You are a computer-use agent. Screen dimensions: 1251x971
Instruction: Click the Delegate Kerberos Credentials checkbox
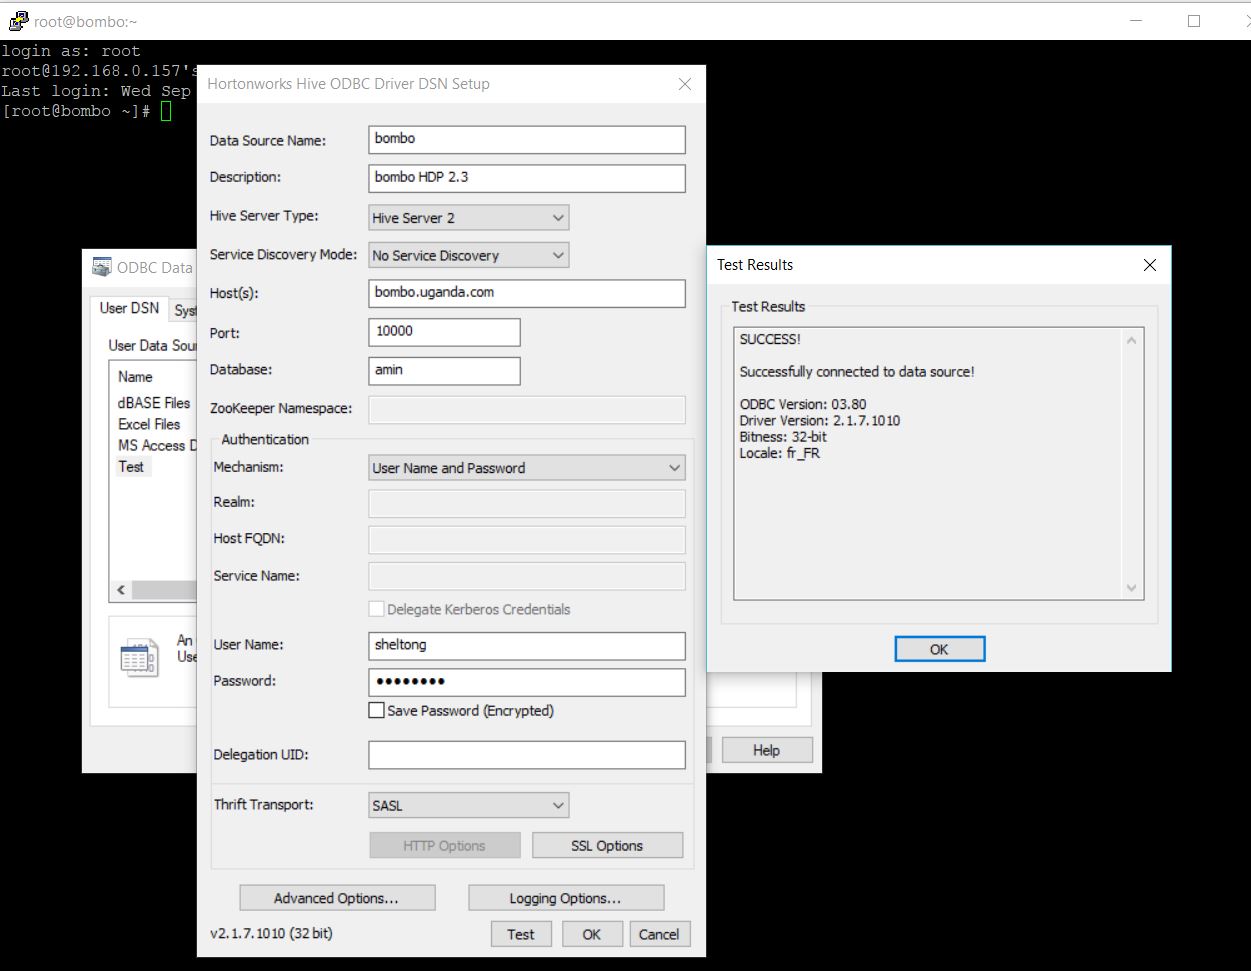click(376, 608)
